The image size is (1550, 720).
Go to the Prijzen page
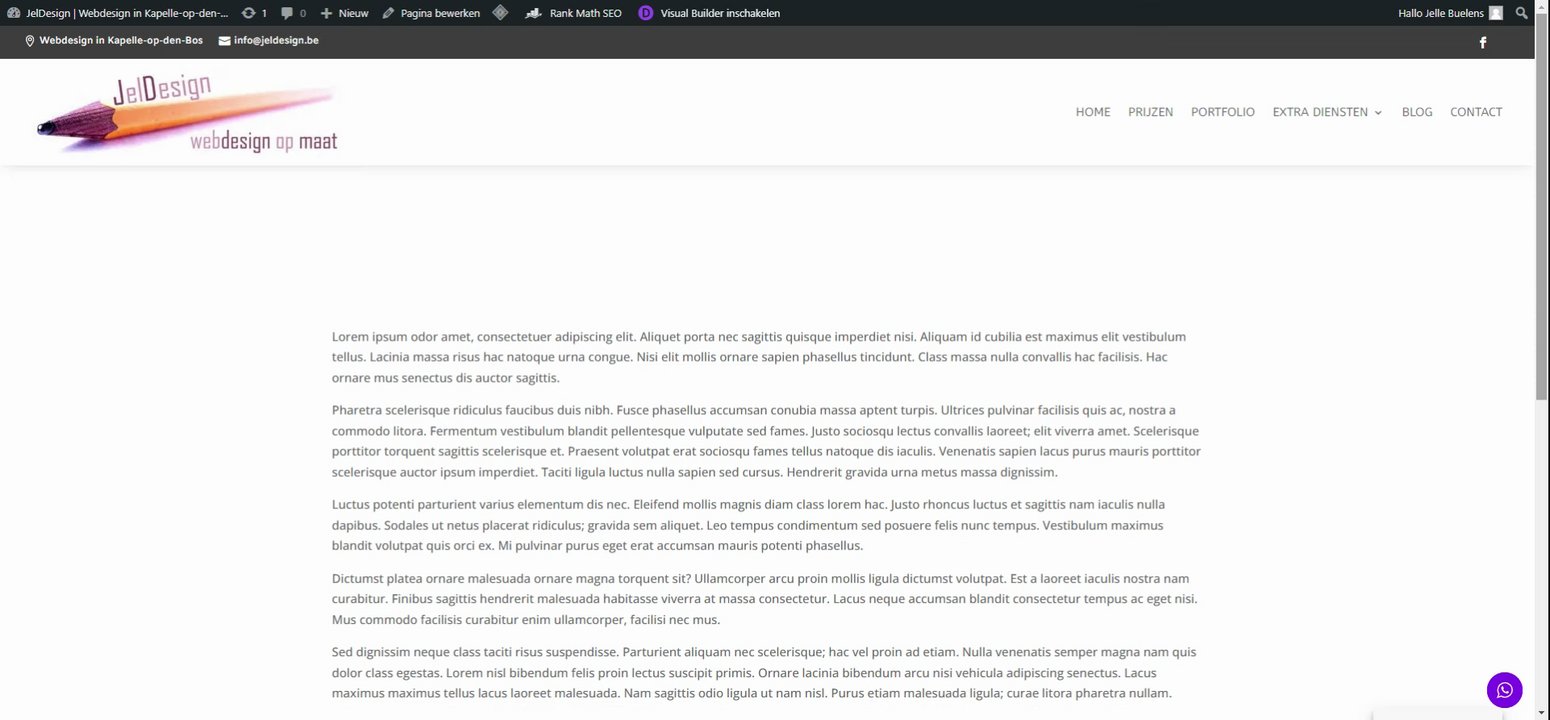pos(1150,112)
